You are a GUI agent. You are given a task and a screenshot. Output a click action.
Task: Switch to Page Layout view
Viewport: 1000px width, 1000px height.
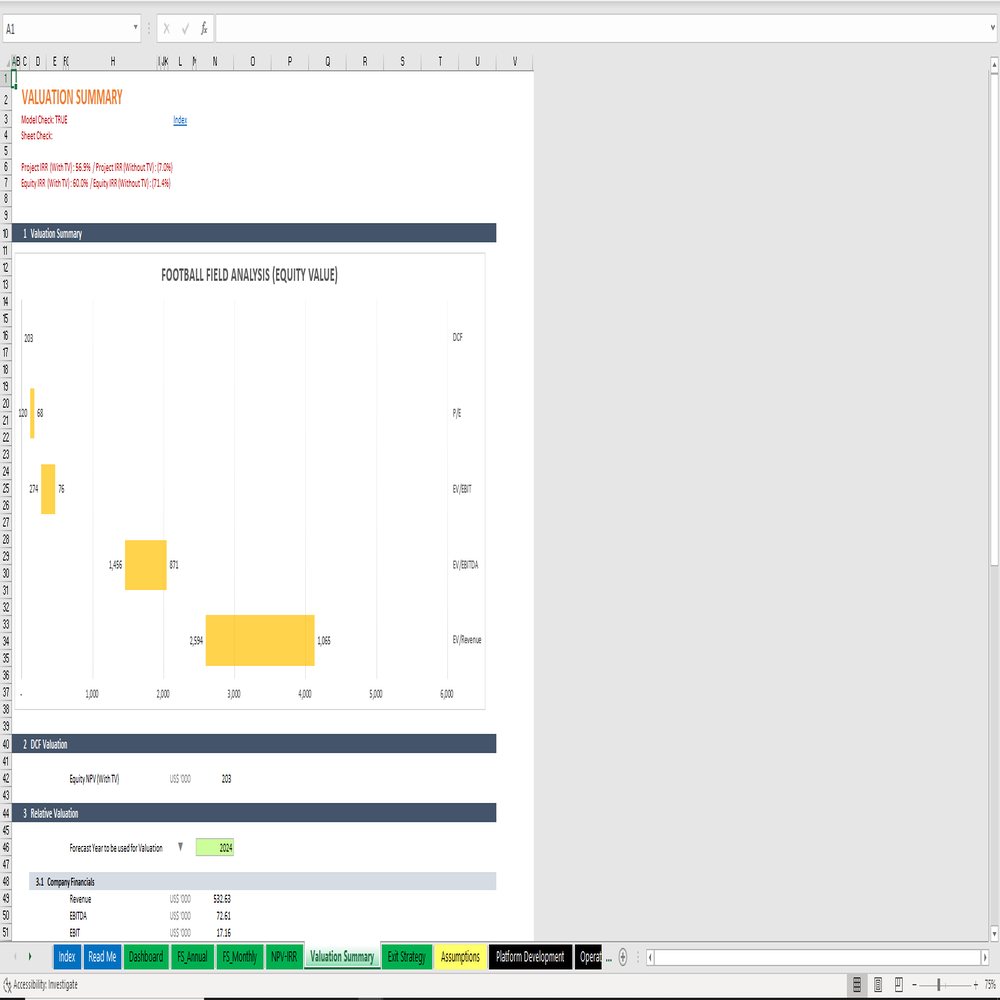click(x=878, y=985)
